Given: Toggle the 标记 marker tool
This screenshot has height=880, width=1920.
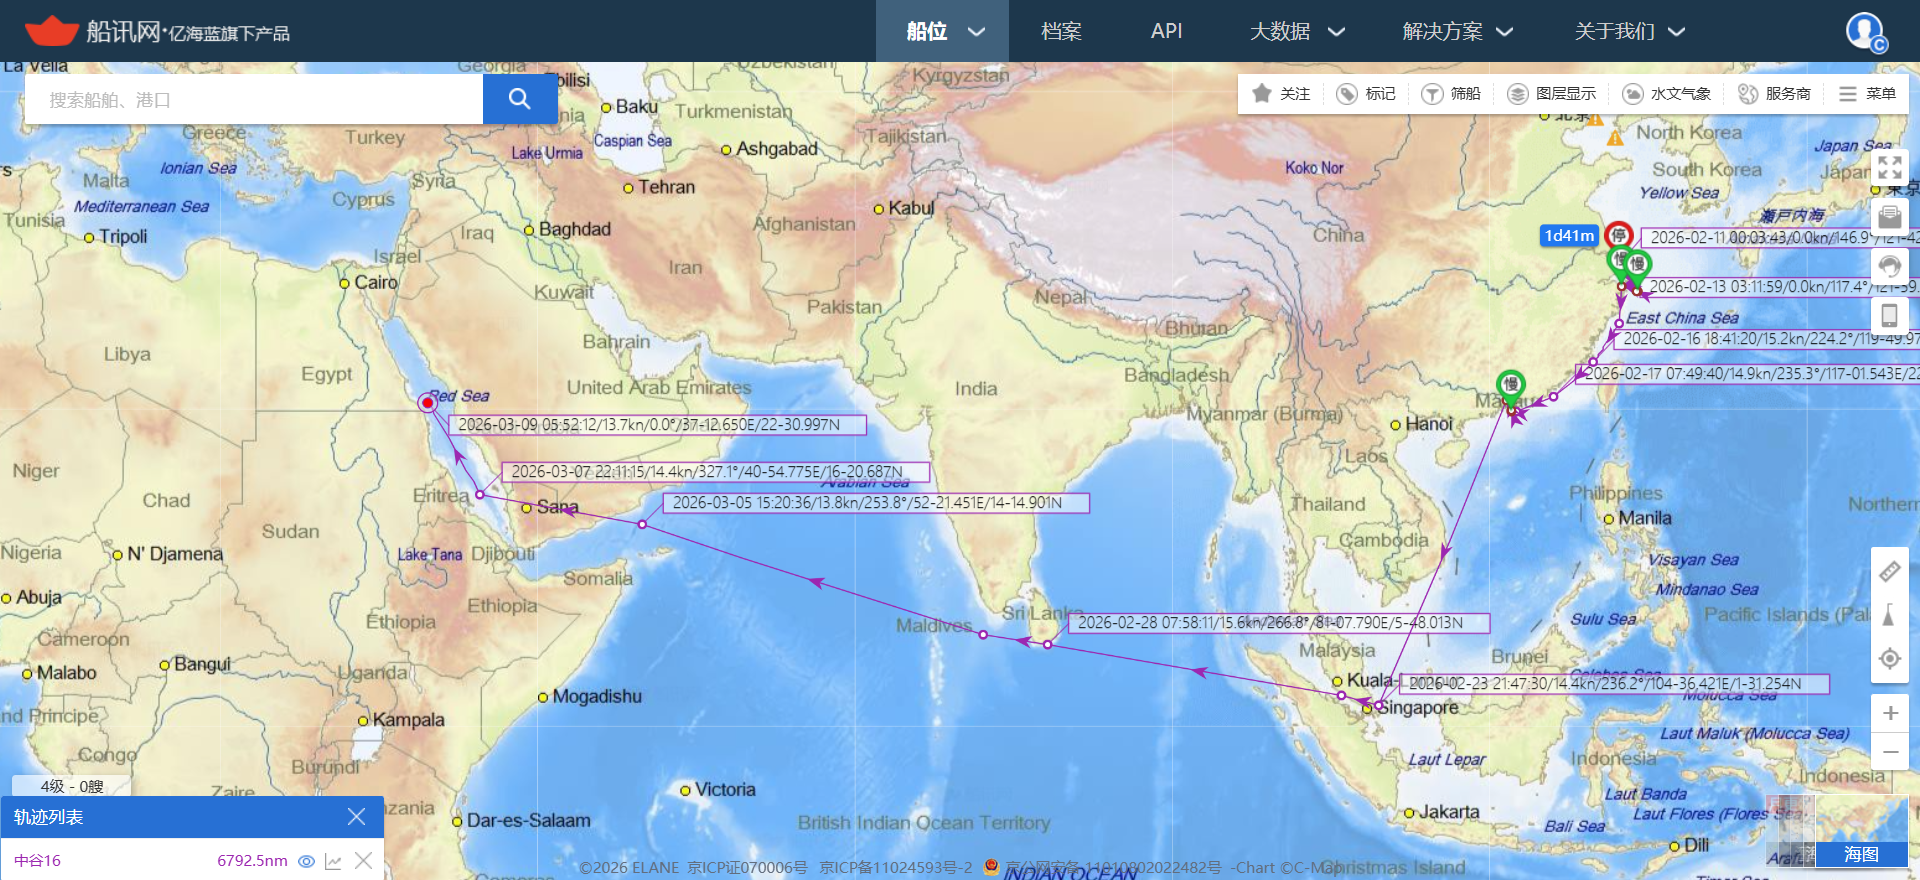Looking at the screenshot, I should tap(1366, 94).
